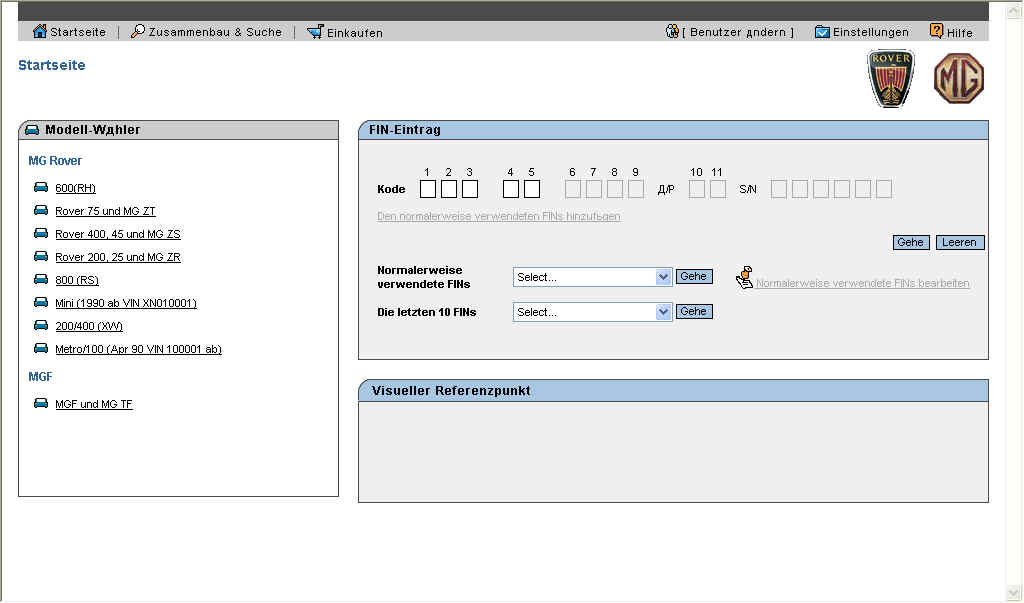The height and width of the screenshot is (603, 1024).
Task: Open Mini (1990 ab VIN XN010001) link
Action: coord(126,303)
